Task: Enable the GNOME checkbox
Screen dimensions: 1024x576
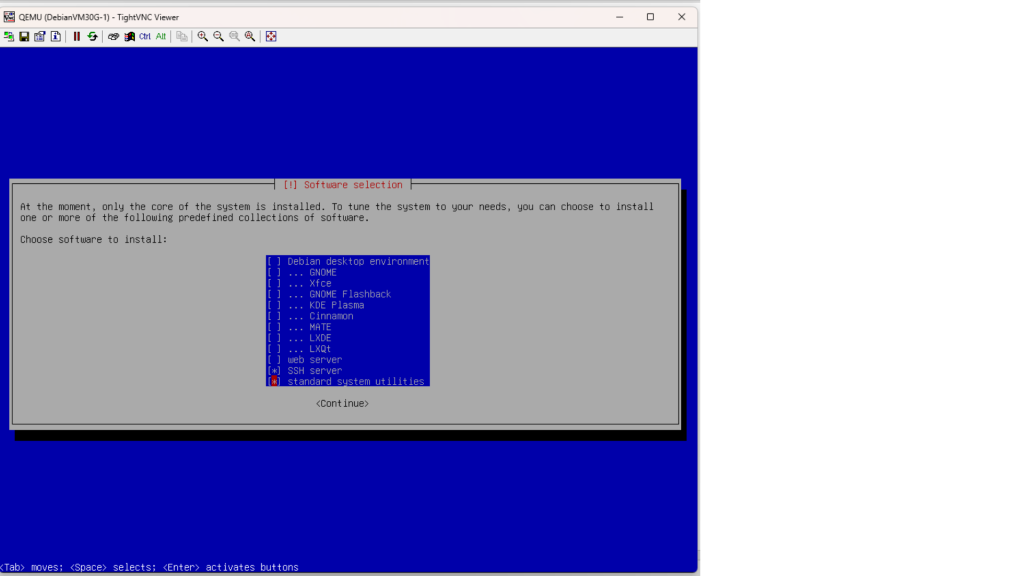Action: [274, 273]
